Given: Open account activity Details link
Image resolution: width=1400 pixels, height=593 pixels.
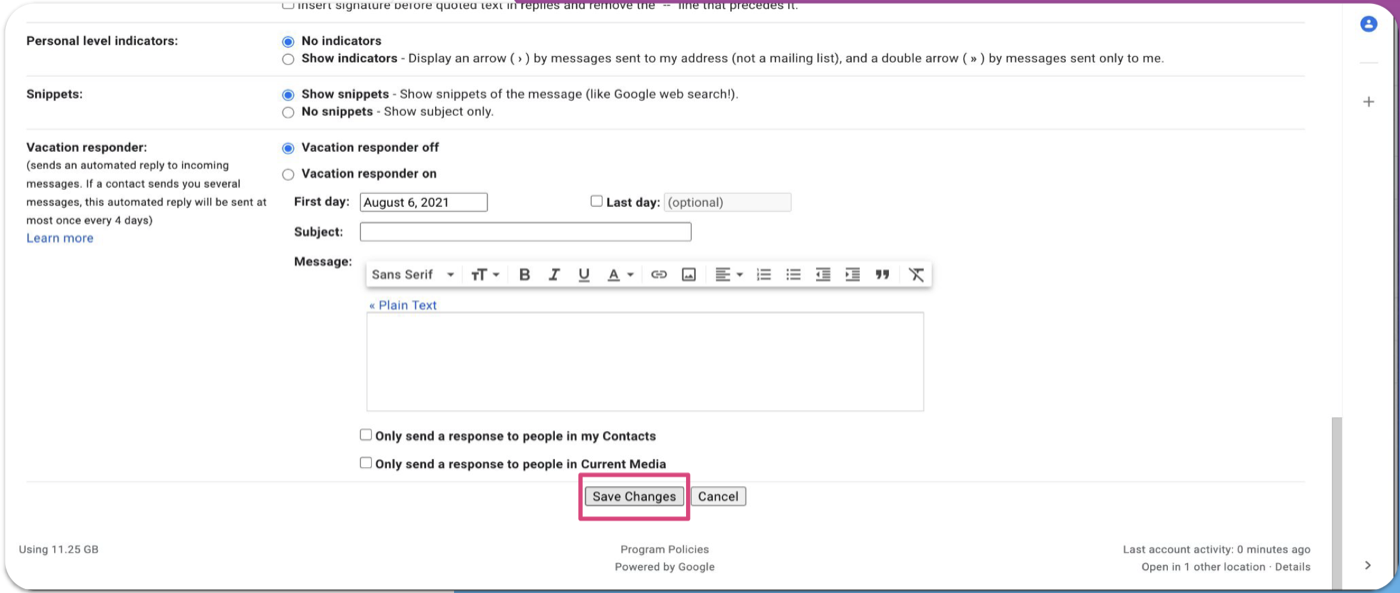Looking at the screenshot, I should (x=1292, y=567).
